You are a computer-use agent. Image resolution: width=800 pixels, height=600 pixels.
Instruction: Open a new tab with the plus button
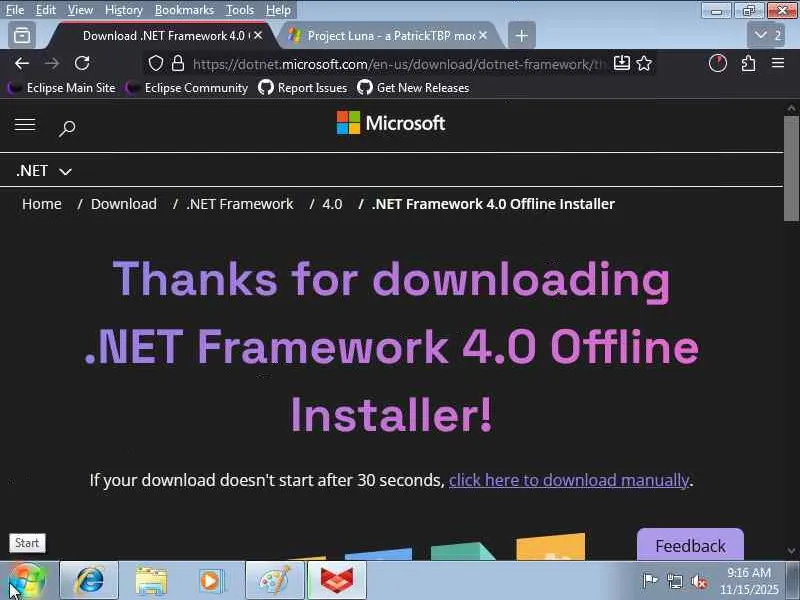(x=521, y=36)
